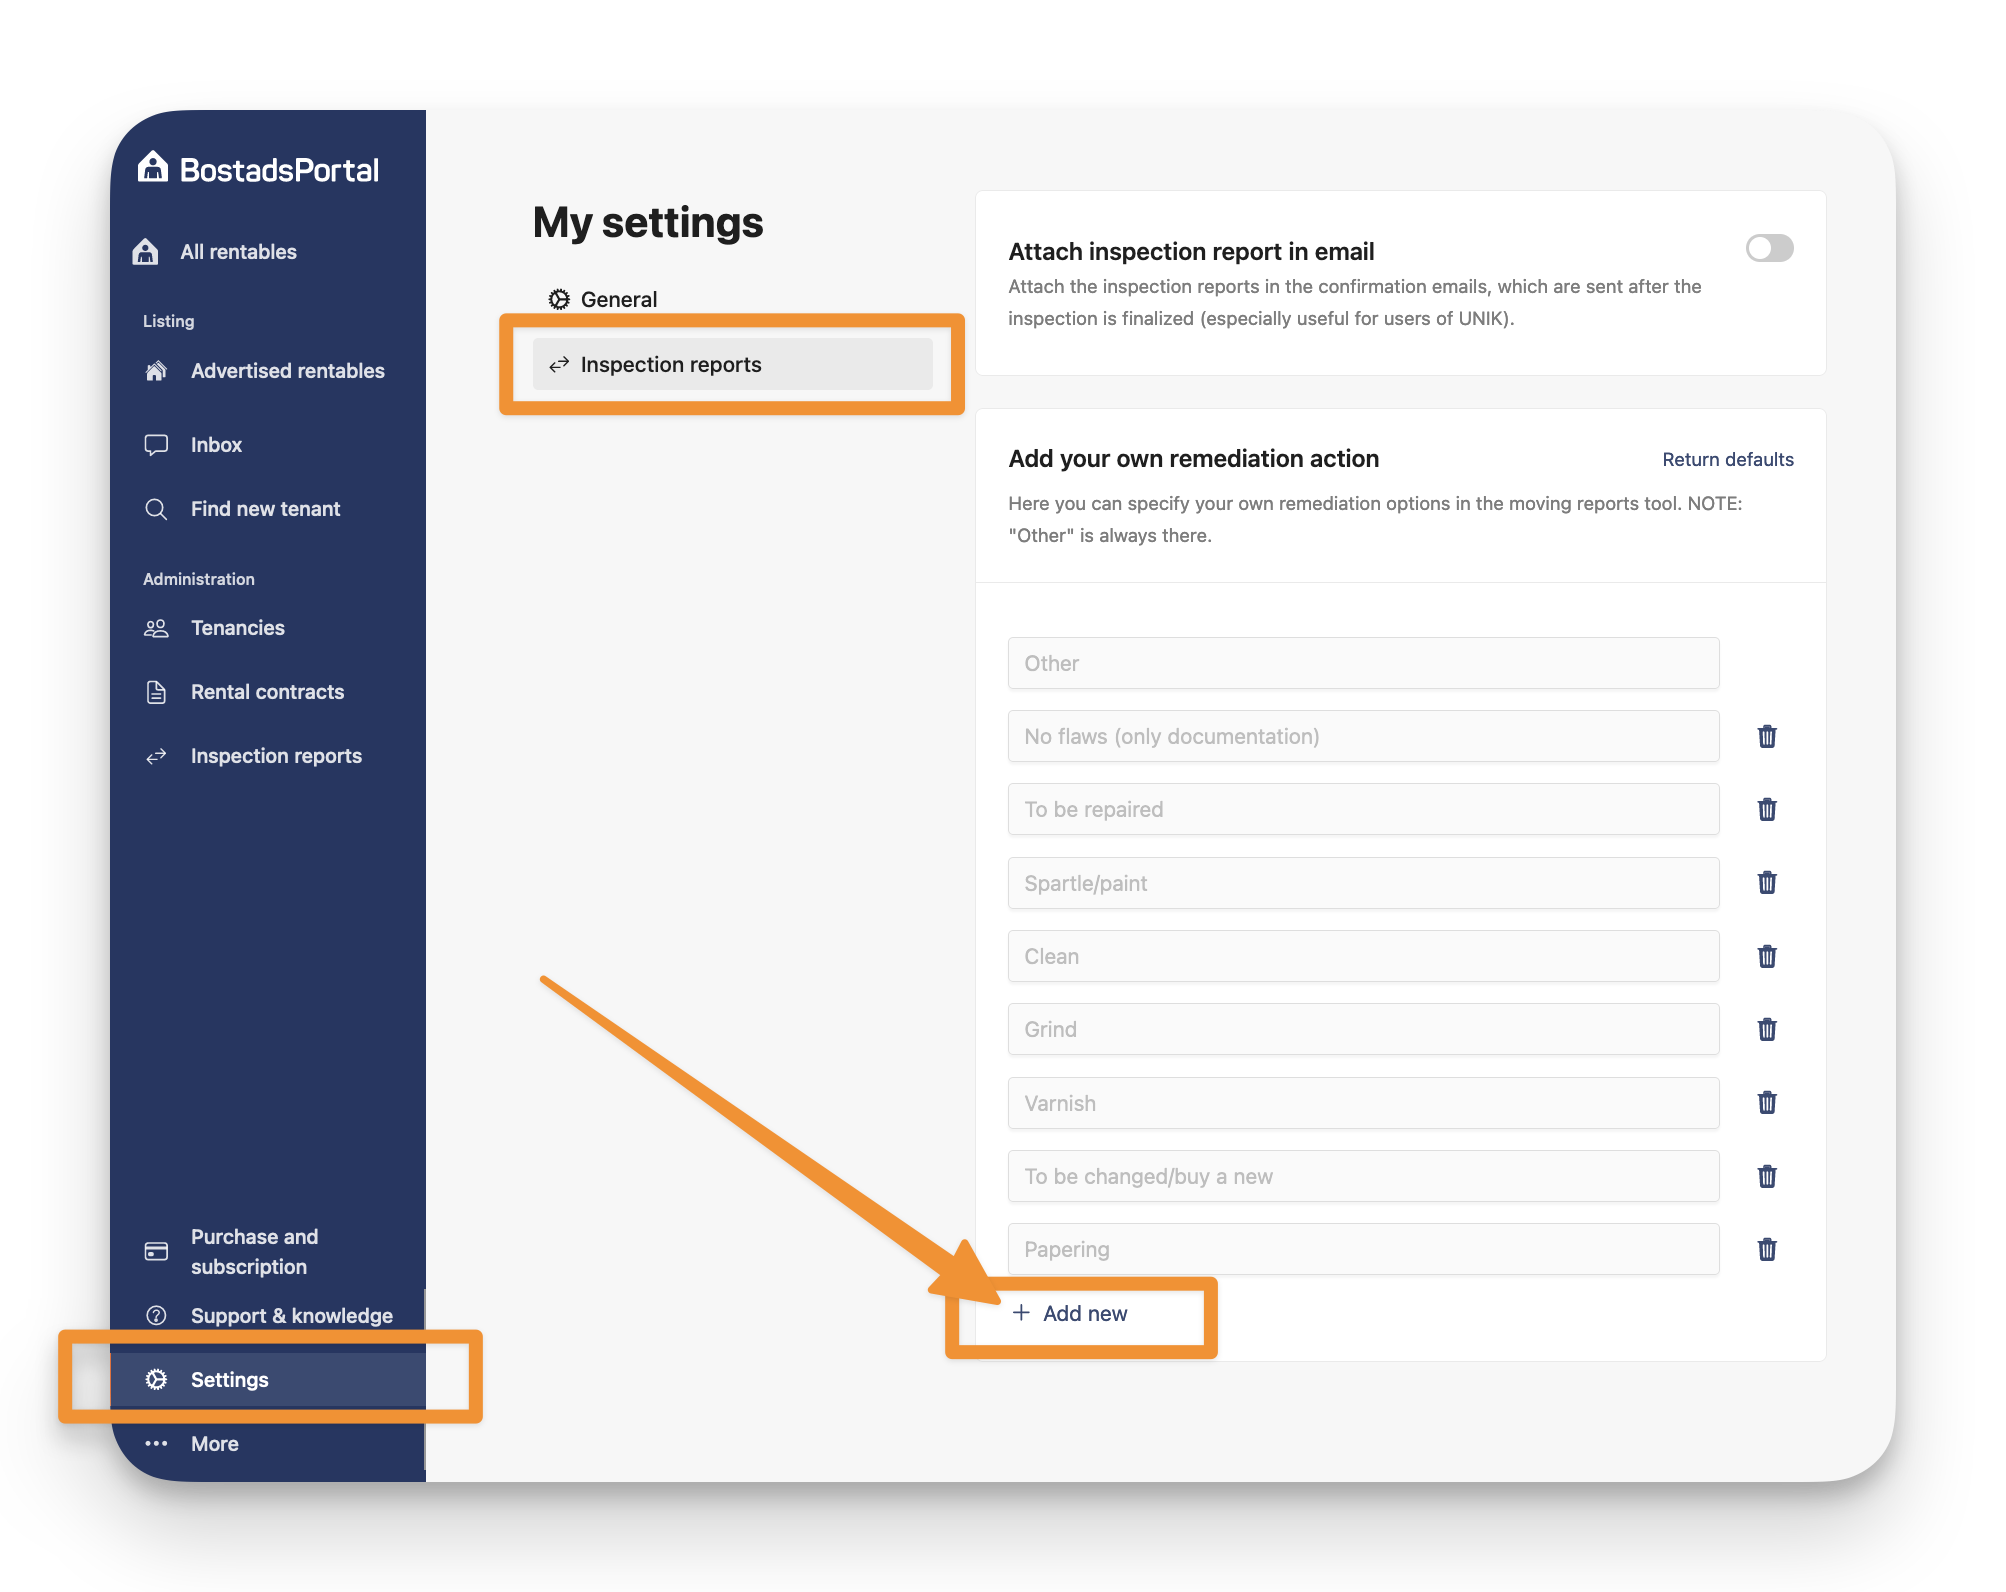This screenshot has width=2006, height=1592.
Task: Click sidebar Inspection reports arrows icon
Action: click(x=156, y=756)
